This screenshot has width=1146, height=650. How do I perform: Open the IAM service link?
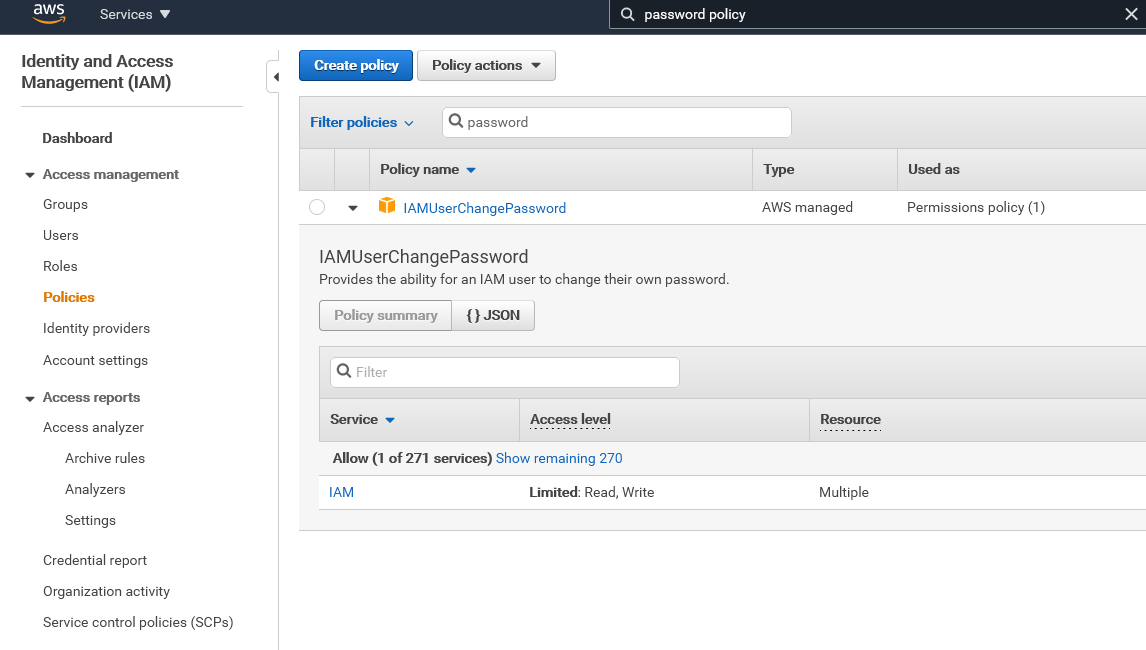coord(341,492)
